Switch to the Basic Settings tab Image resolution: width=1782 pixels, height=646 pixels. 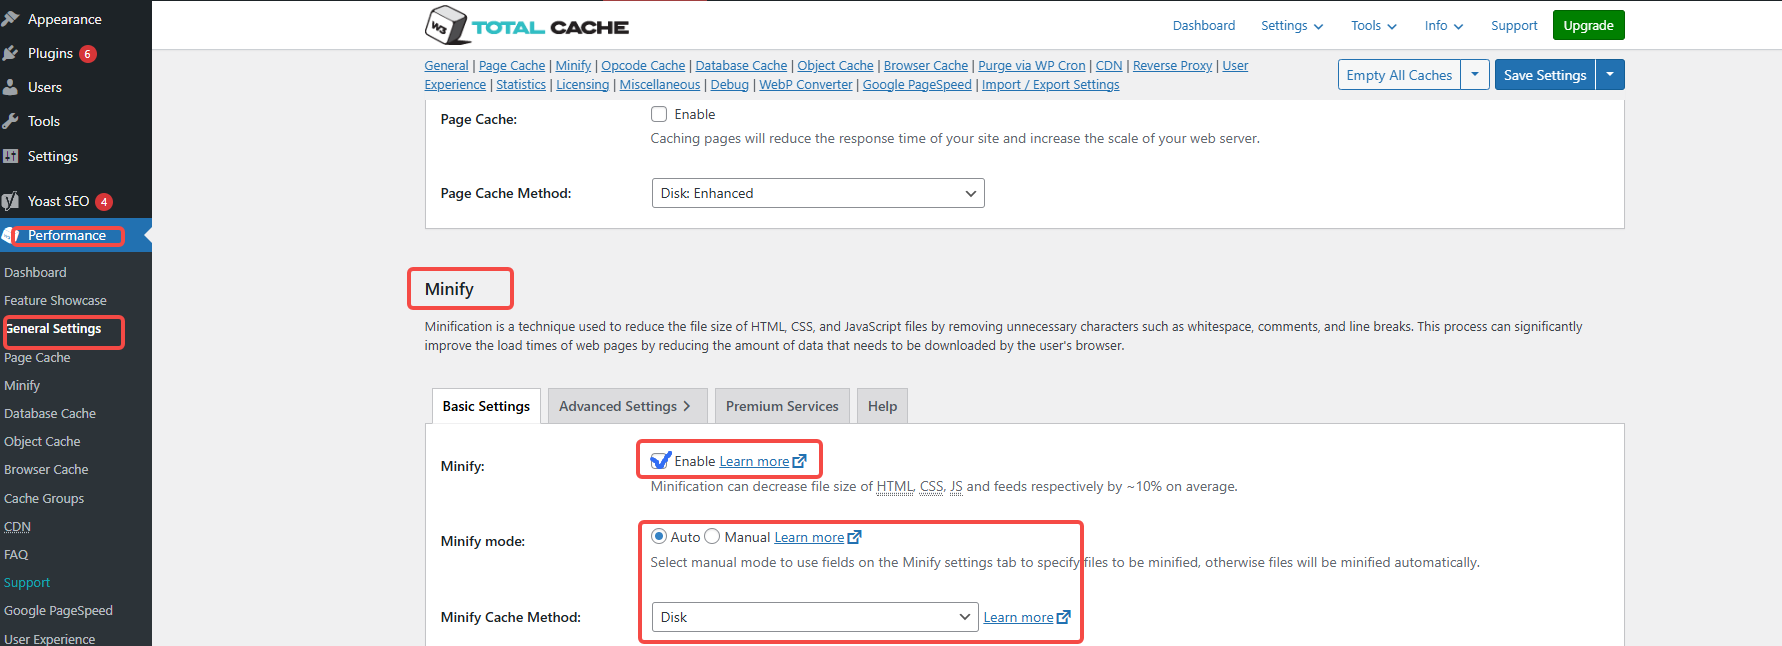486,406
